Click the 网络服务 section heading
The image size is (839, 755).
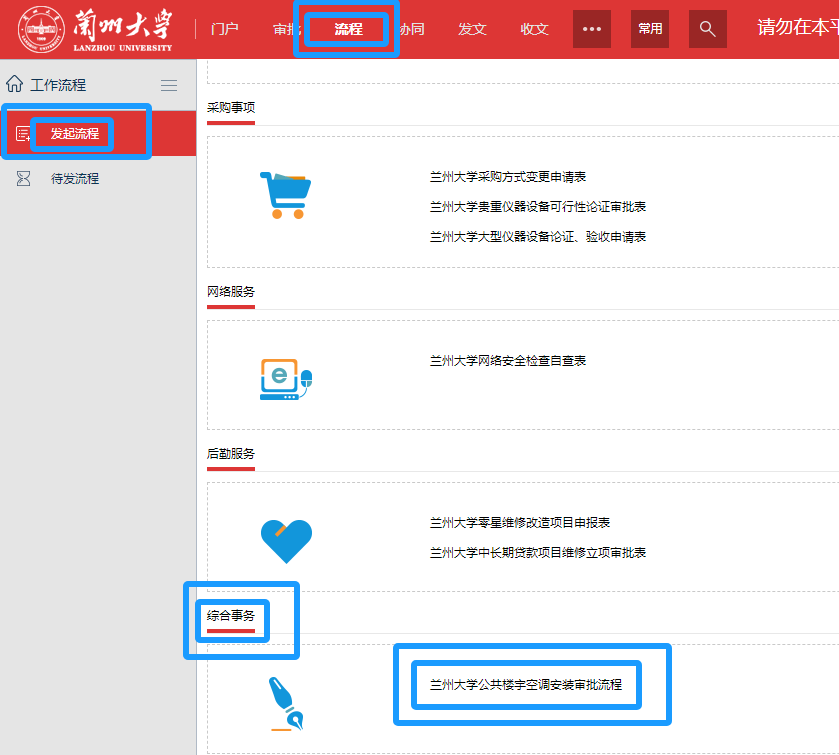(x=231, y=292)
